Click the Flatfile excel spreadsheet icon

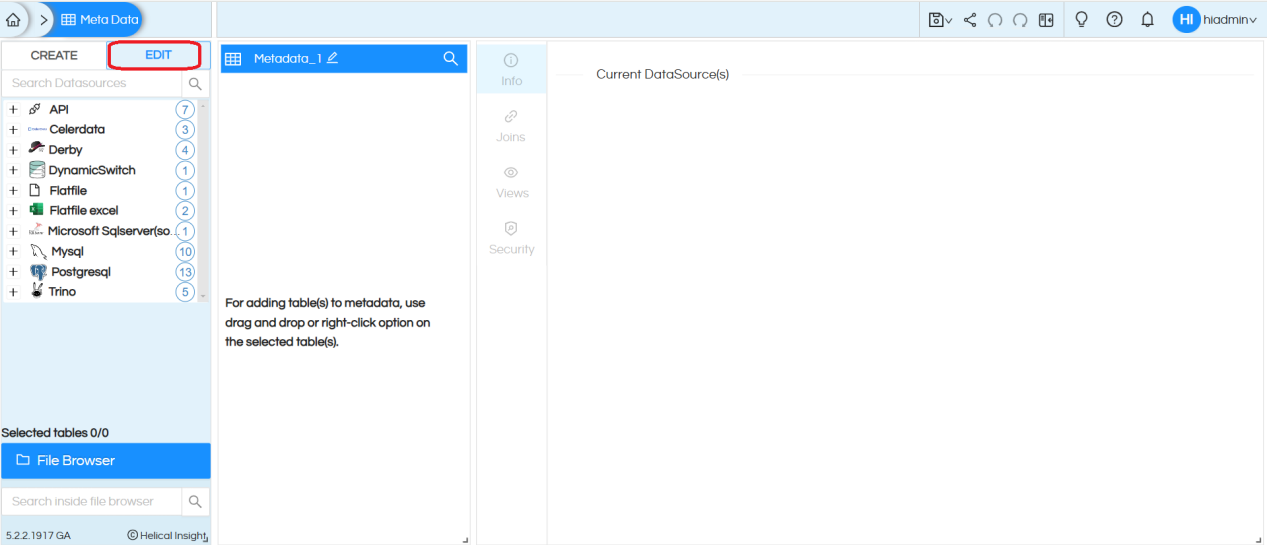[x=37, y=210]
